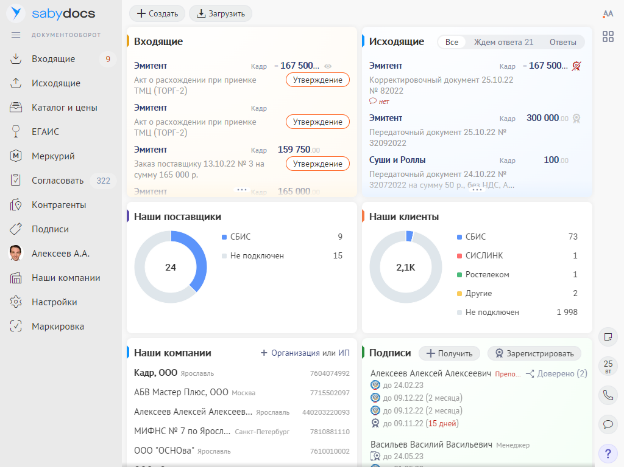624x467 pixels.
Task: Expand the Исходящие widget with the ellipsis
Action: pos(477,190)
